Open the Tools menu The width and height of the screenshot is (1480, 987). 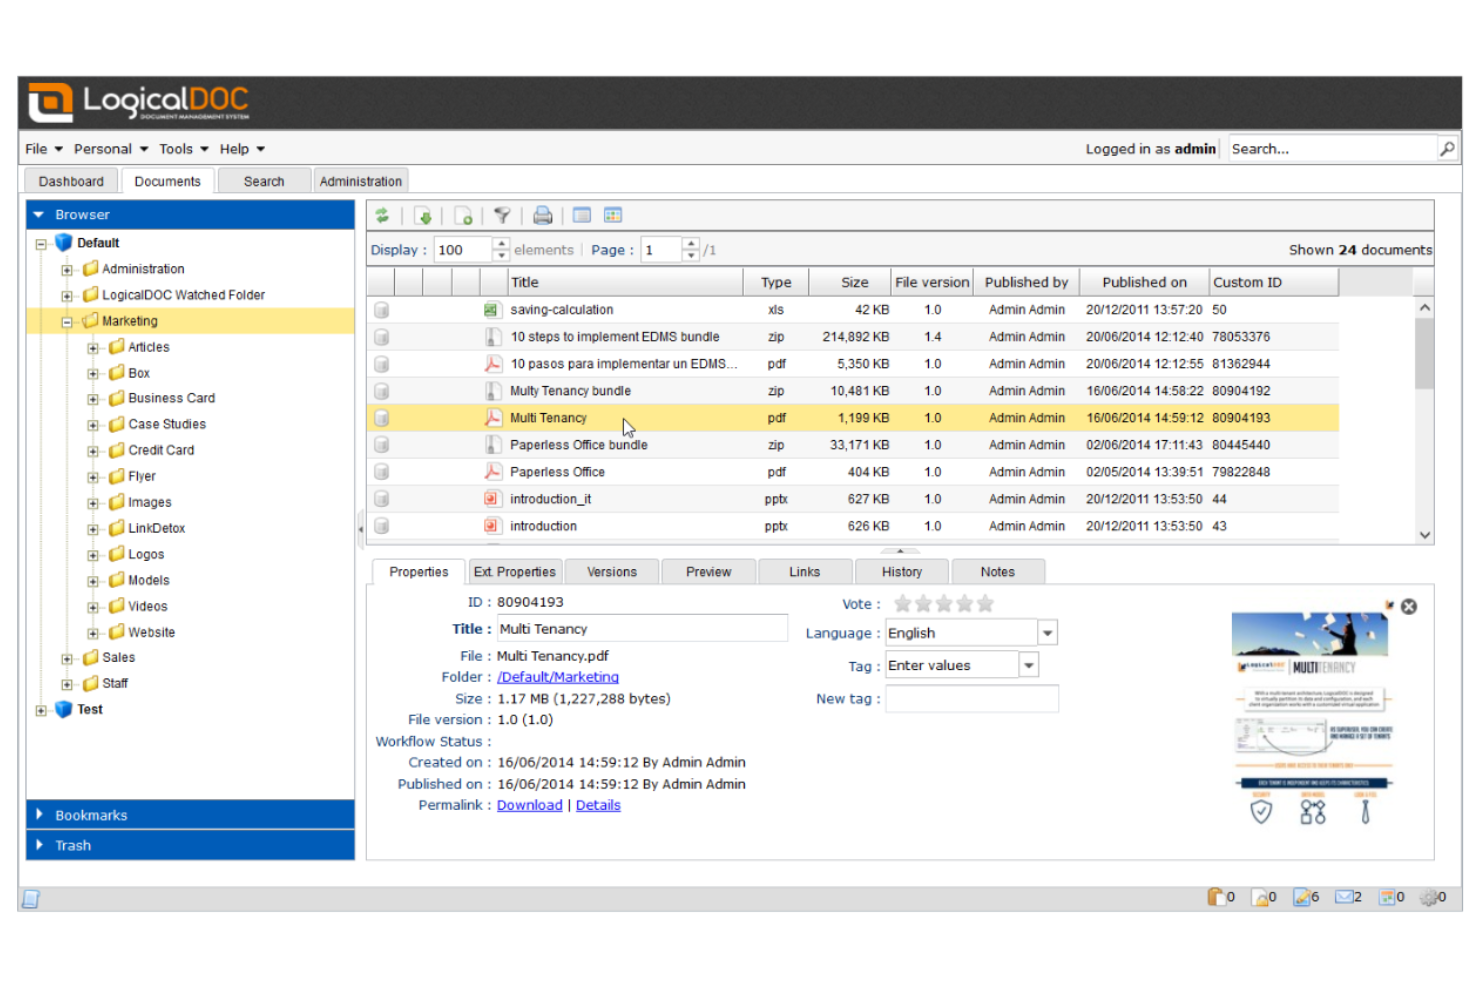[176, 148]
